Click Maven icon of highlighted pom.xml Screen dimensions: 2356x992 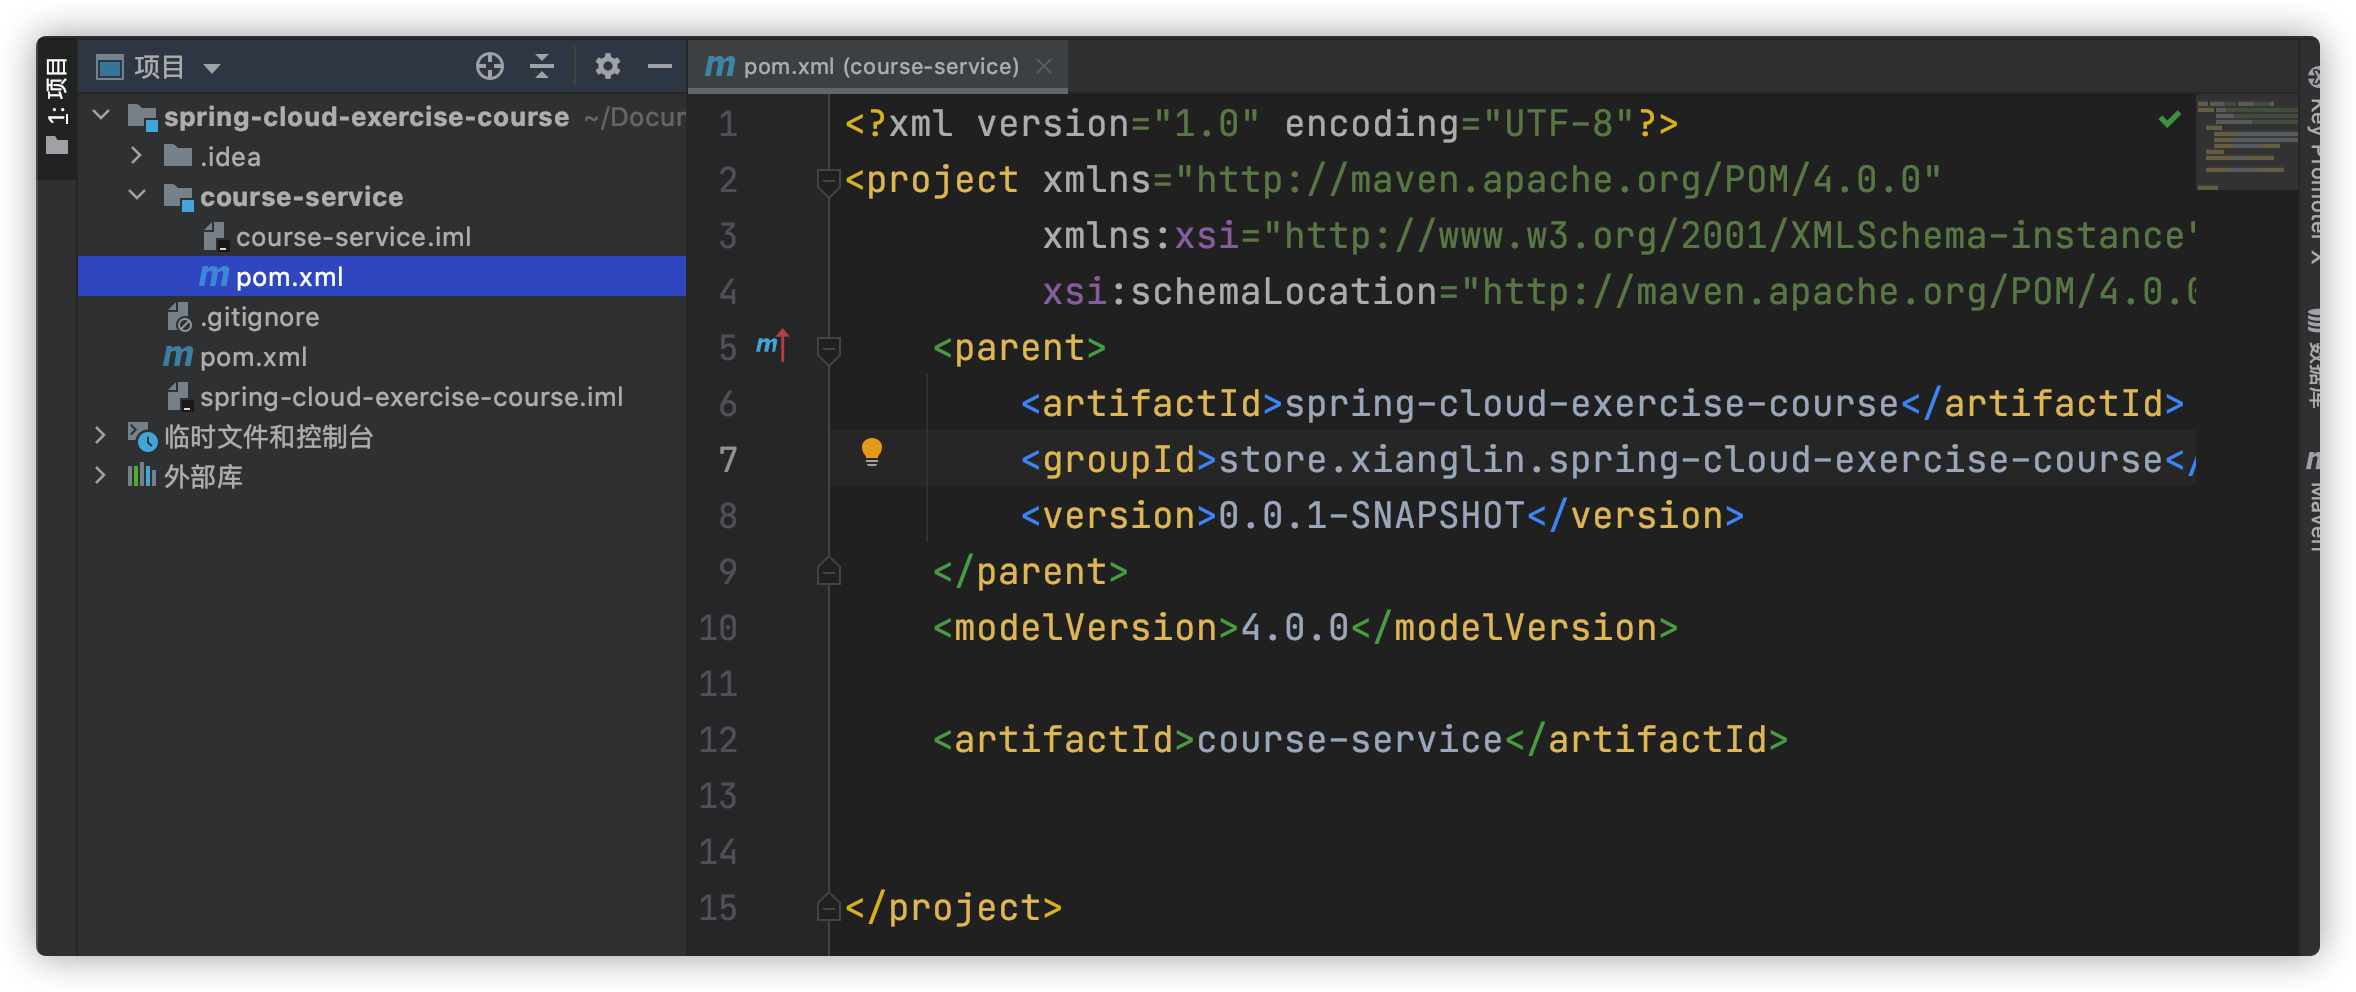click(x=214, y=276)
